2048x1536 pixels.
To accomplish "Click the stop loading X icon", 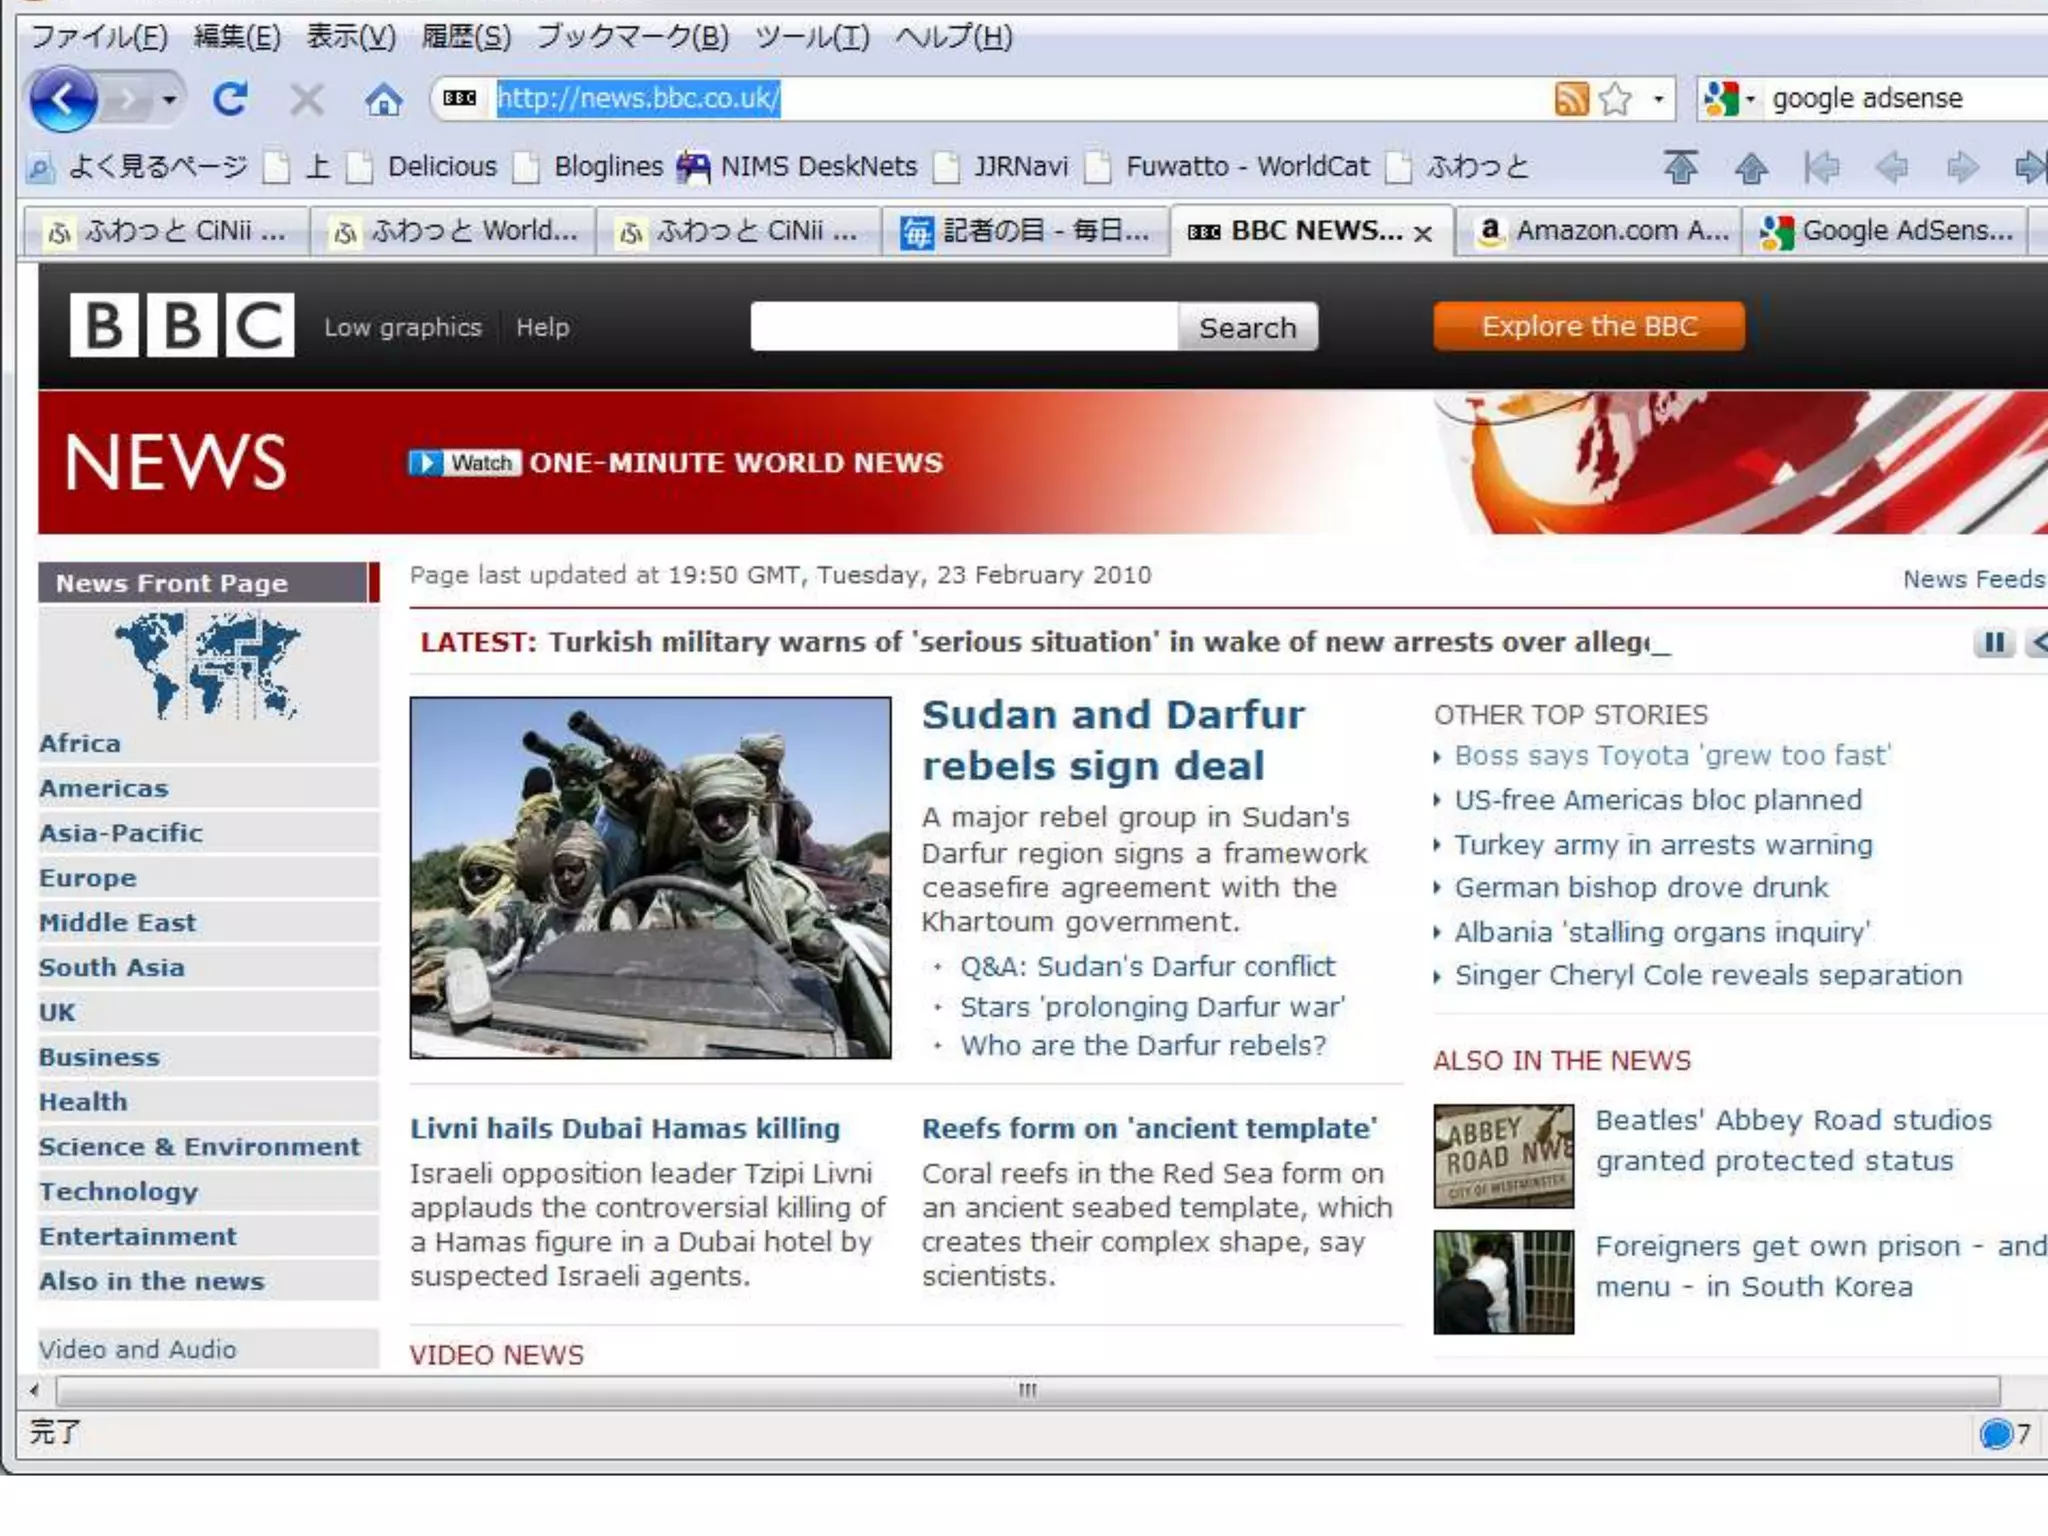I will click(306, 100).
